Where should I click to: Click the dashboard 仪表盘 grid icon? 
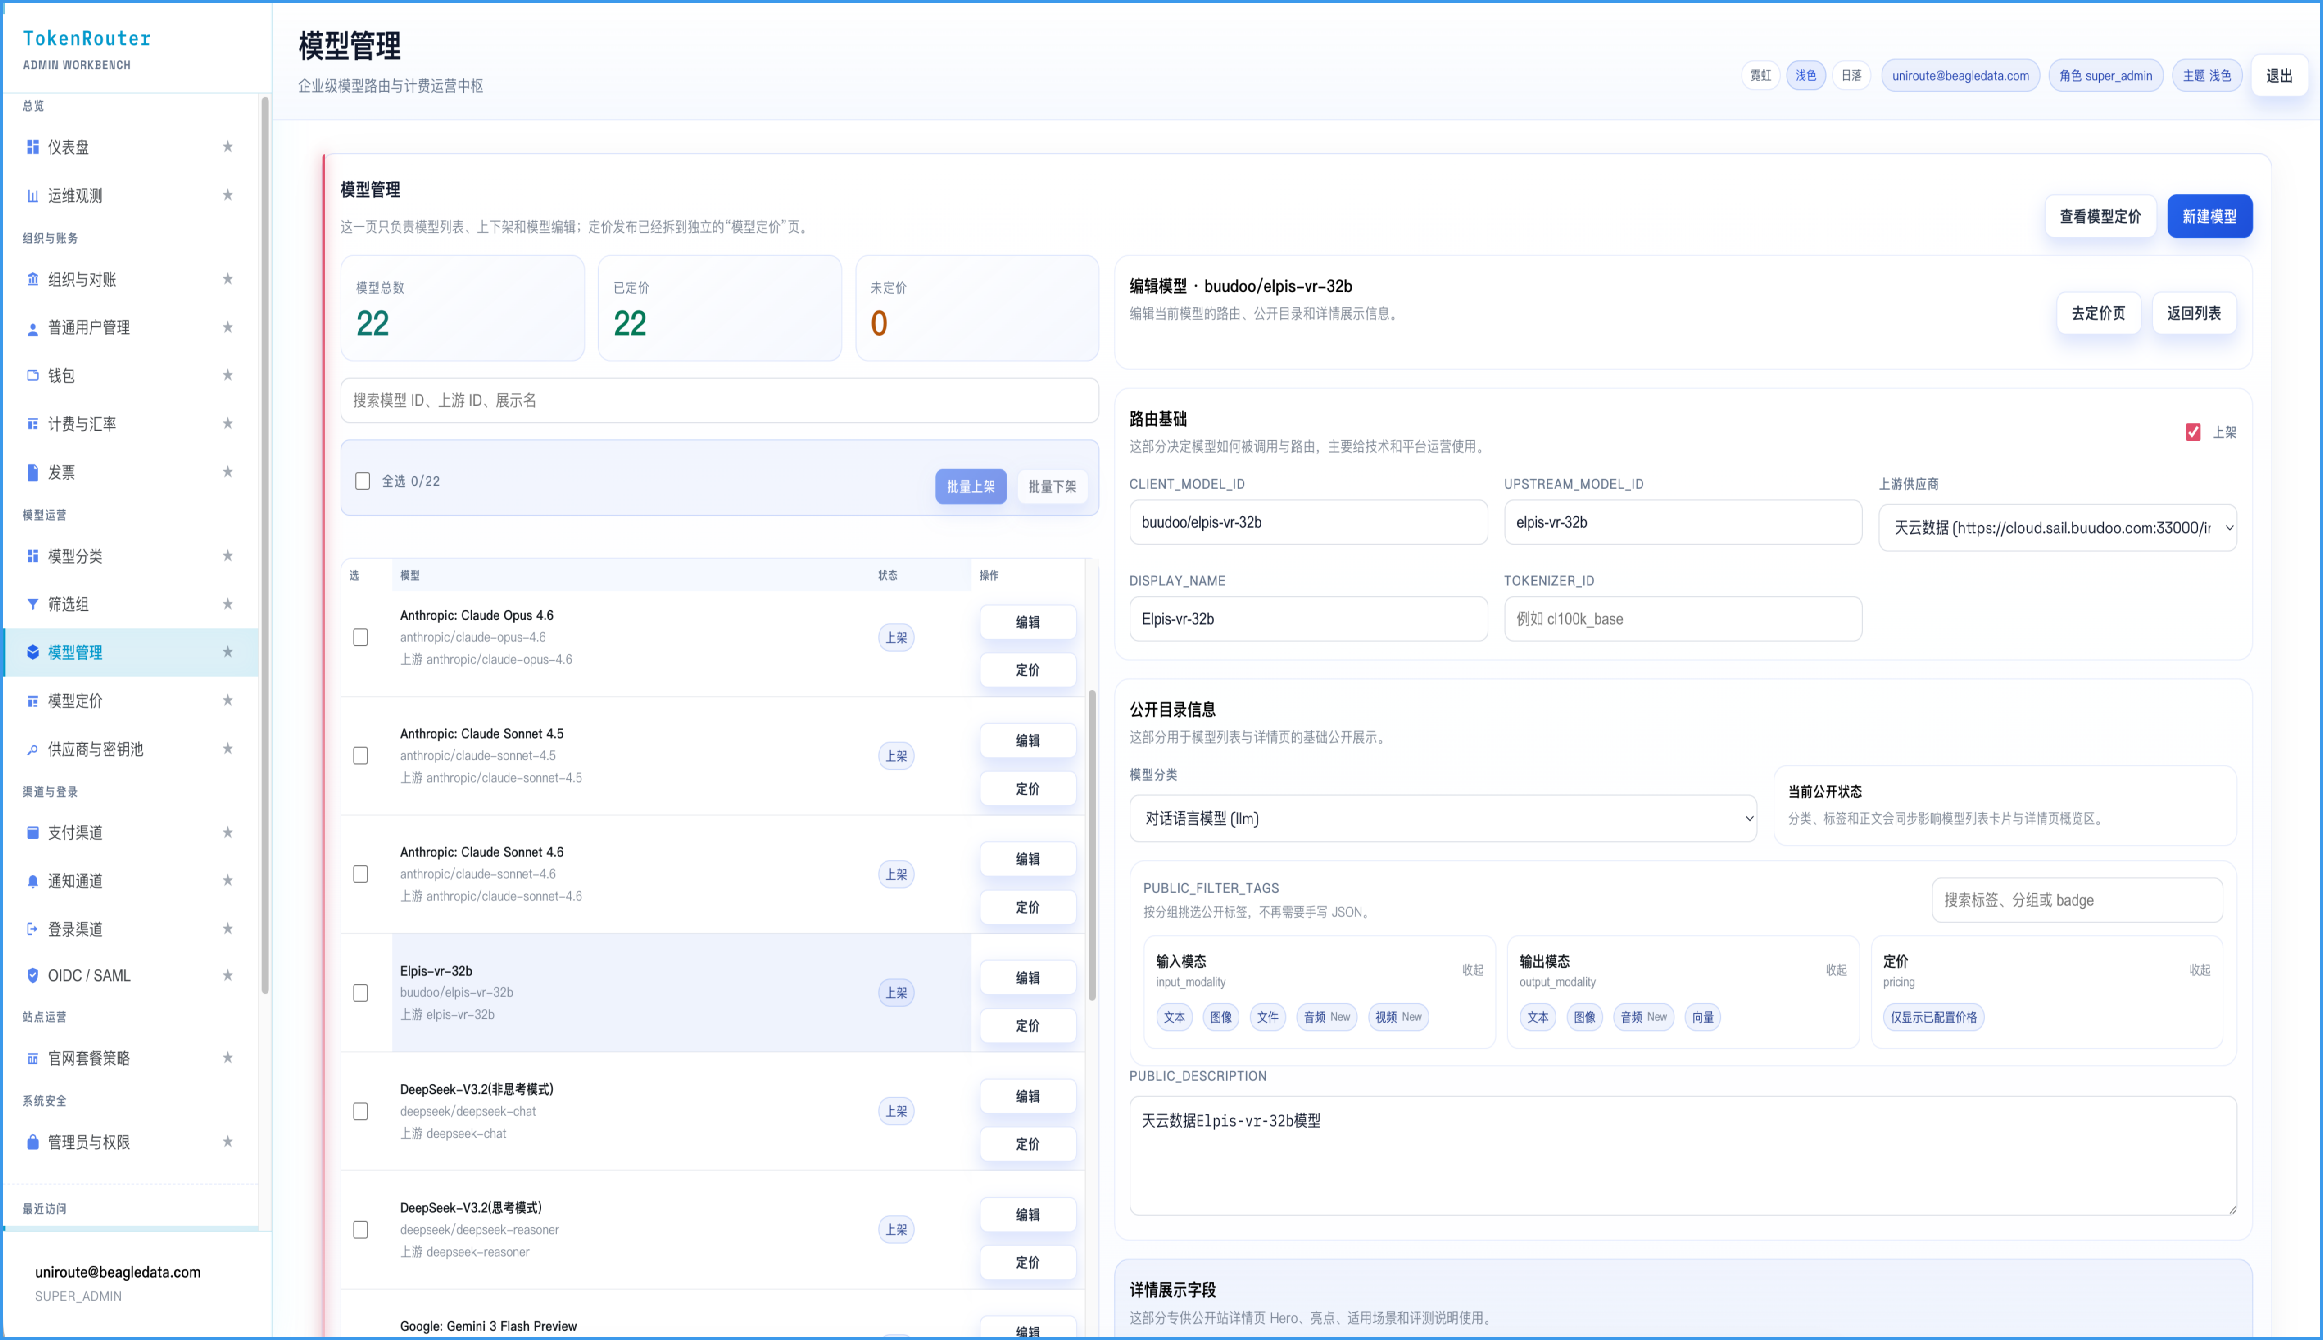(x=33, y=147)
